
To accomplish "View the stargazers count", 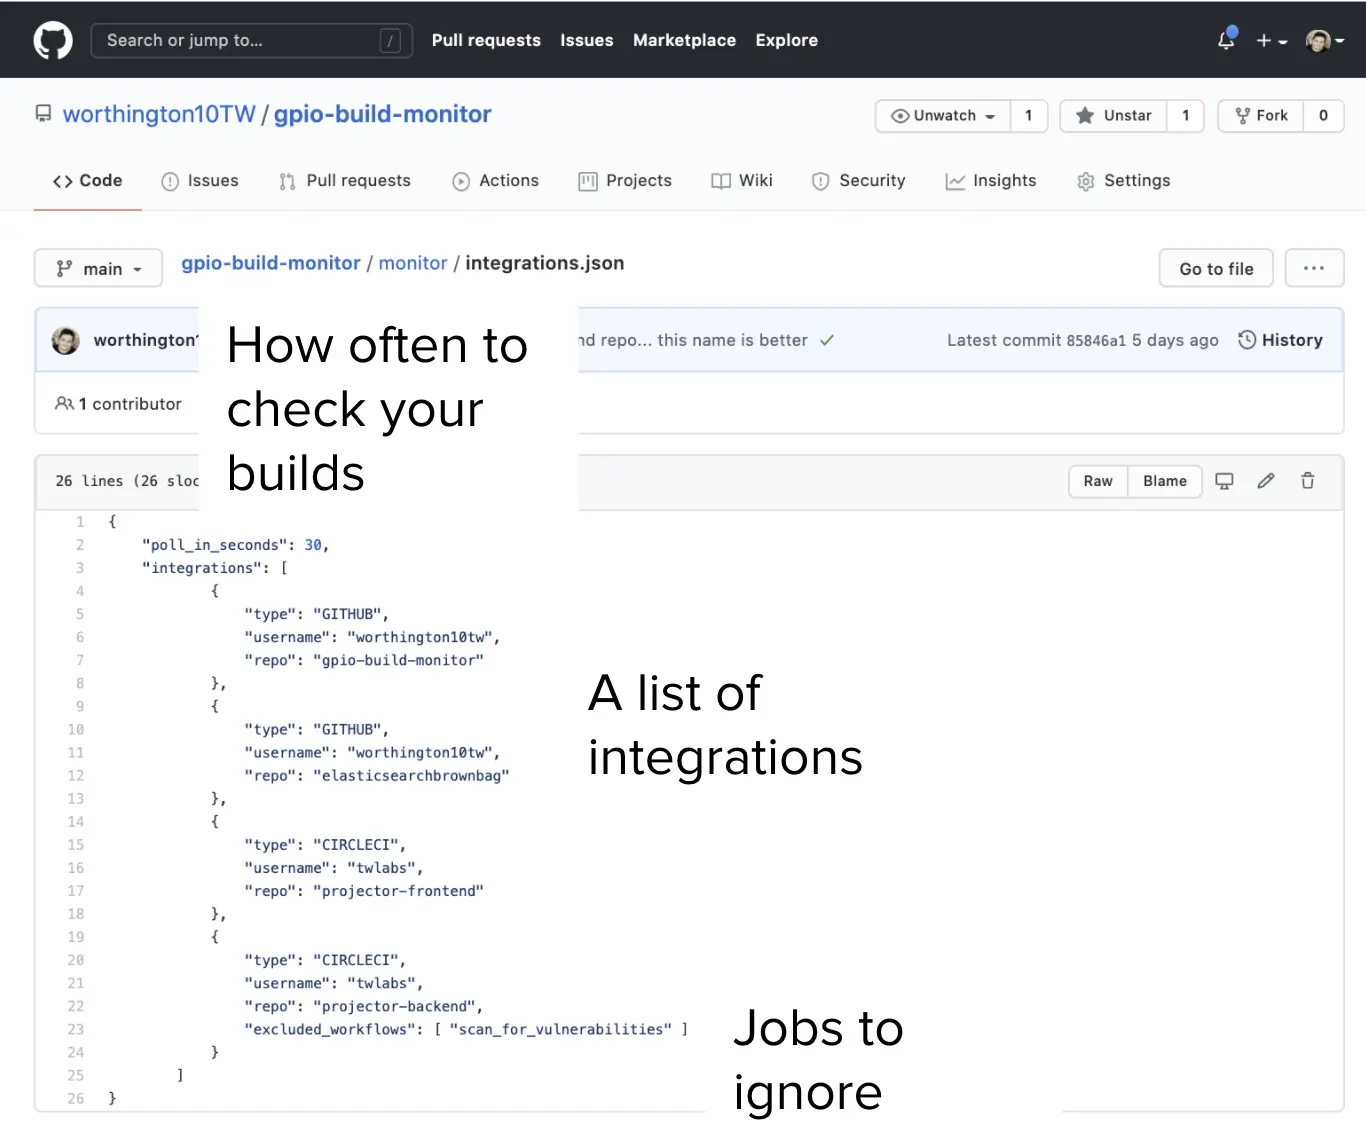I will [x=1186, y=116].
